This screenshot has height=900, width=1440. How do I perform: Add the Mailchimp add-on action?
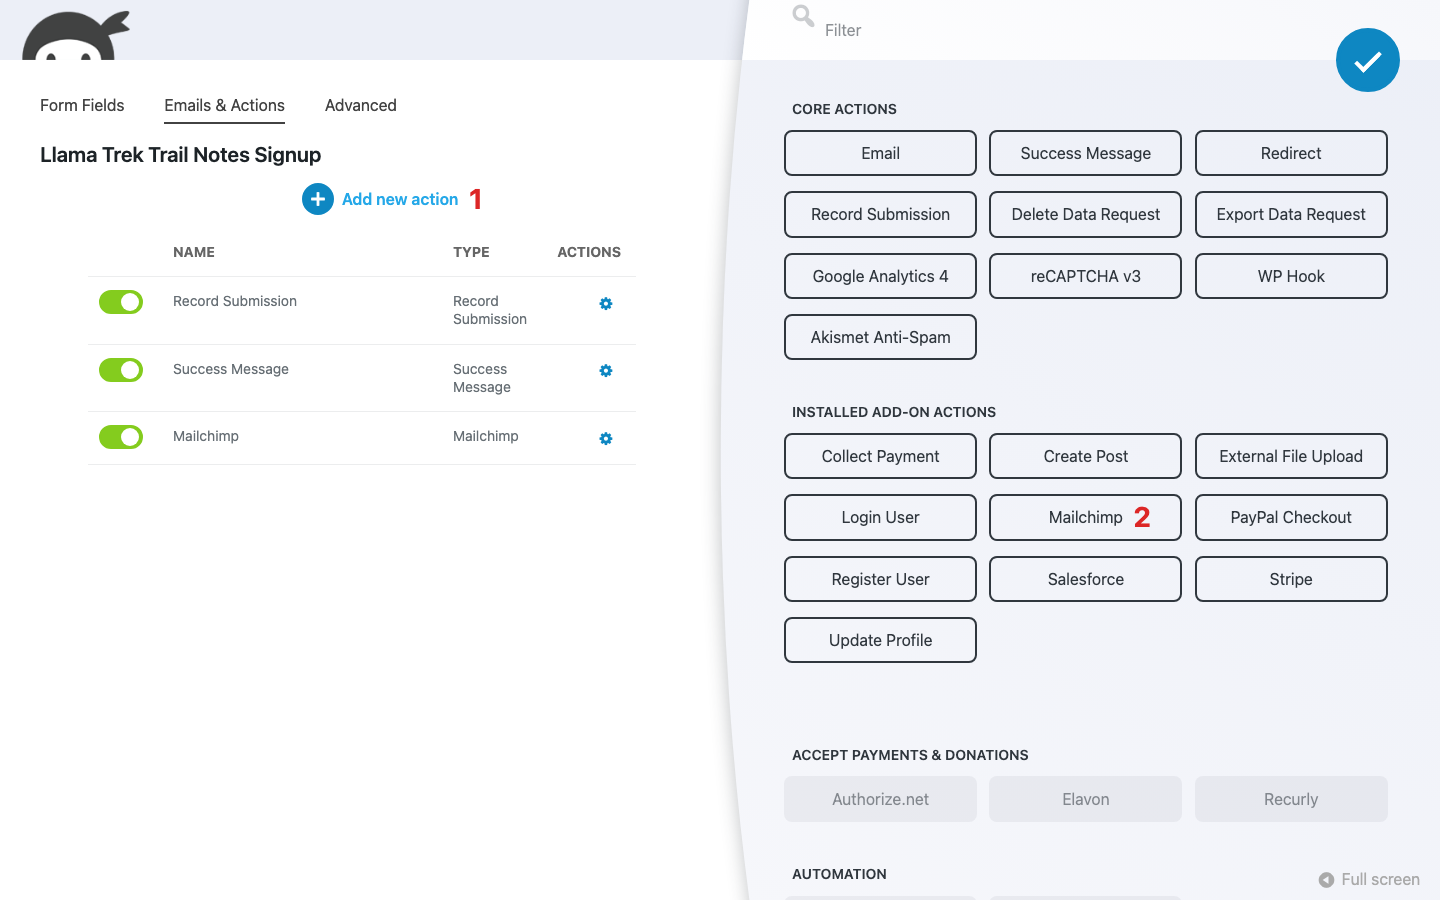pos(1085,517)
